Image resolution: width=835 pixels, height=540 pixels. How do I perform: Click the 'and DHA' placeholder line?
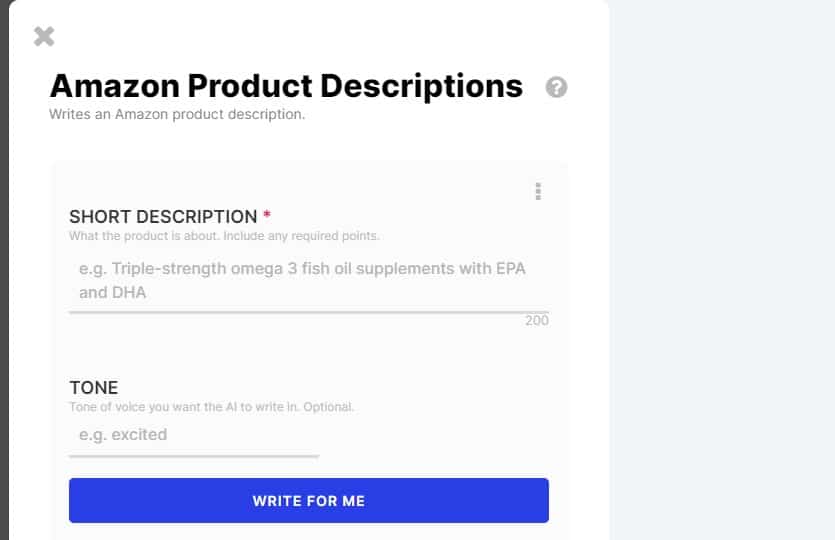tap(112, 292)
